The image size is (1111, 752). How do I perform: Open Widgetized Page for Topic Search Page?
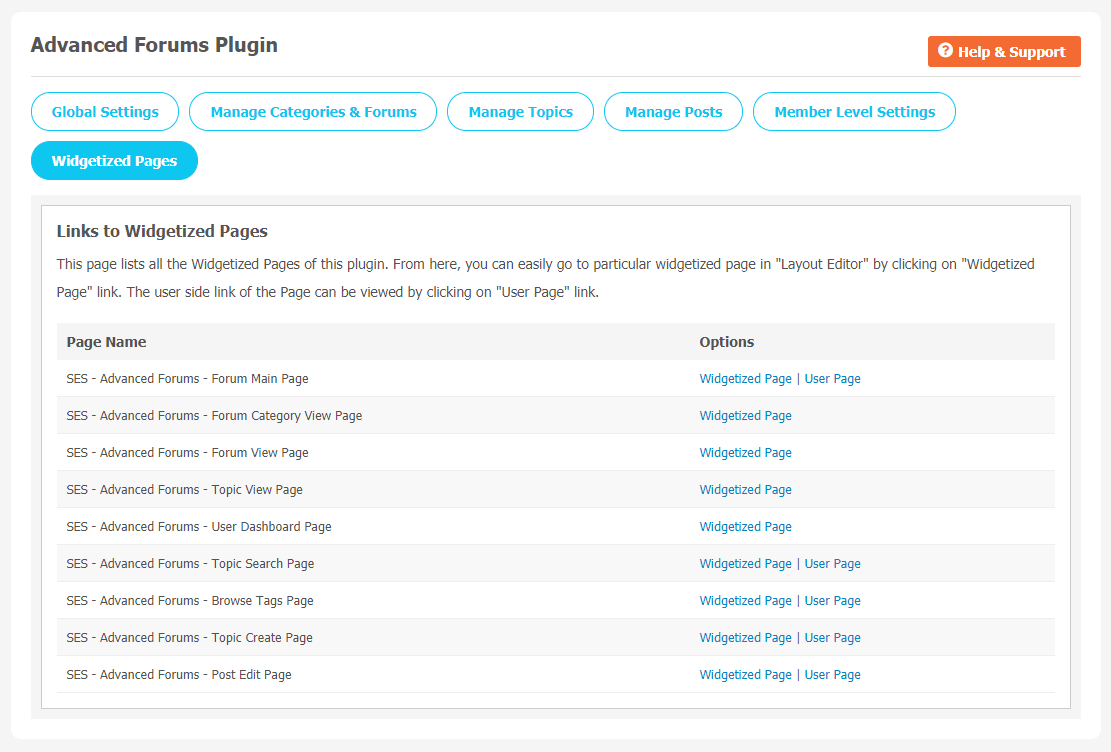(745, 564)
